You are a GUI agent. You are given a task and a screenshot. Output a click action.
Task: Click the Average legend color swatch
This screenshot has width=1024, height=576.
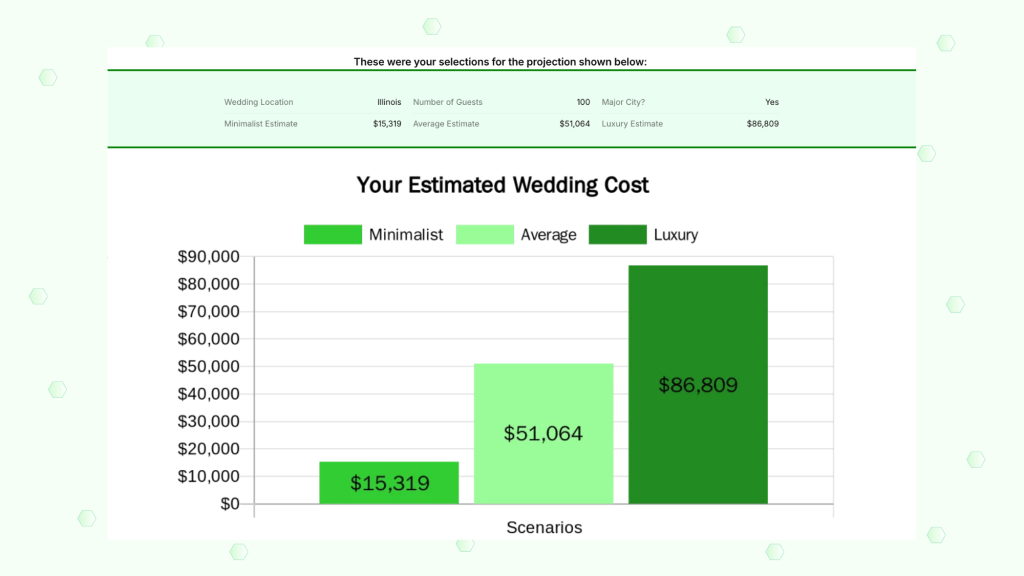click(x=484, y=235)
